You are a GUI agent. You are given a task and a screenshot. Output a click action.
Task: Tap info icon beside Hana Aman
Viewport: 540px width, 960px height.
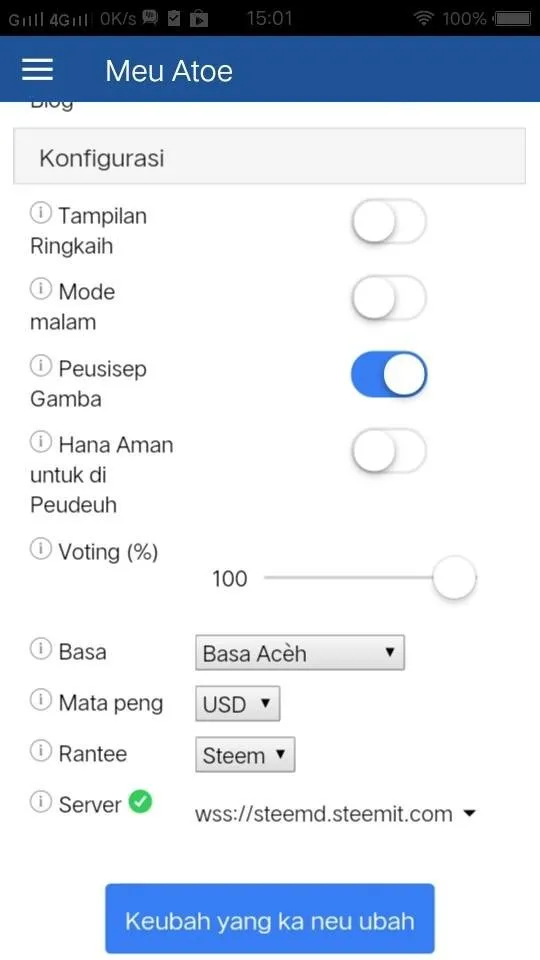point(41,442)
